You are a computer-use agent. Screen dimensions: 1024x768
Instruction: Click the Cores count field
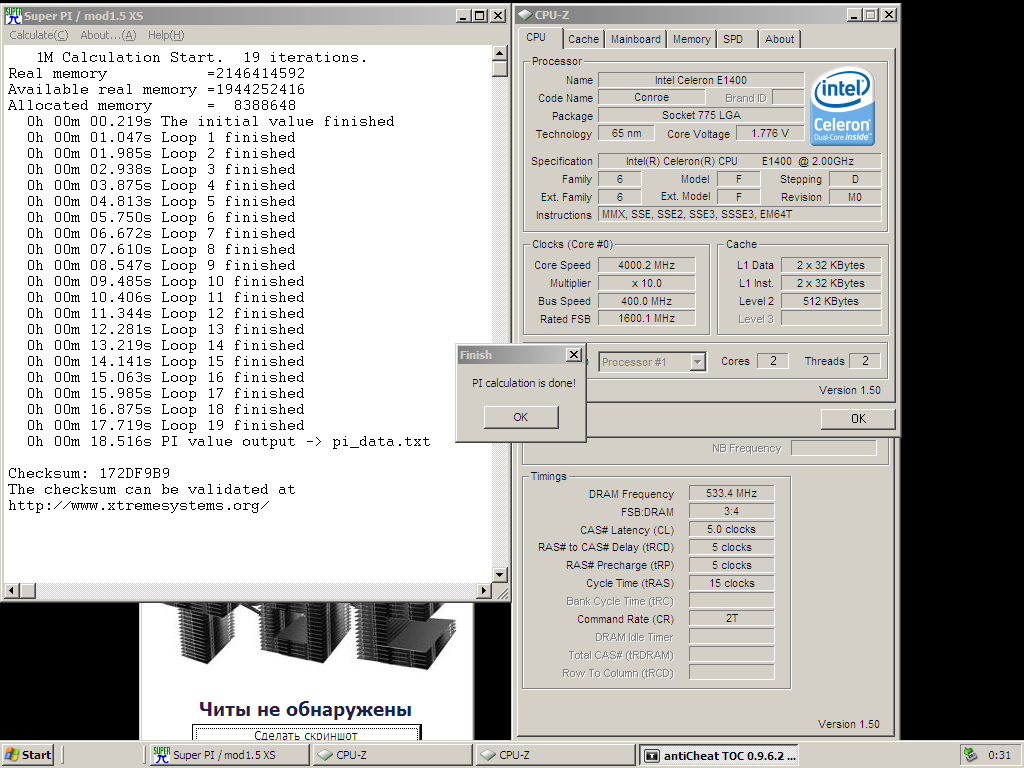coord(773,361)
